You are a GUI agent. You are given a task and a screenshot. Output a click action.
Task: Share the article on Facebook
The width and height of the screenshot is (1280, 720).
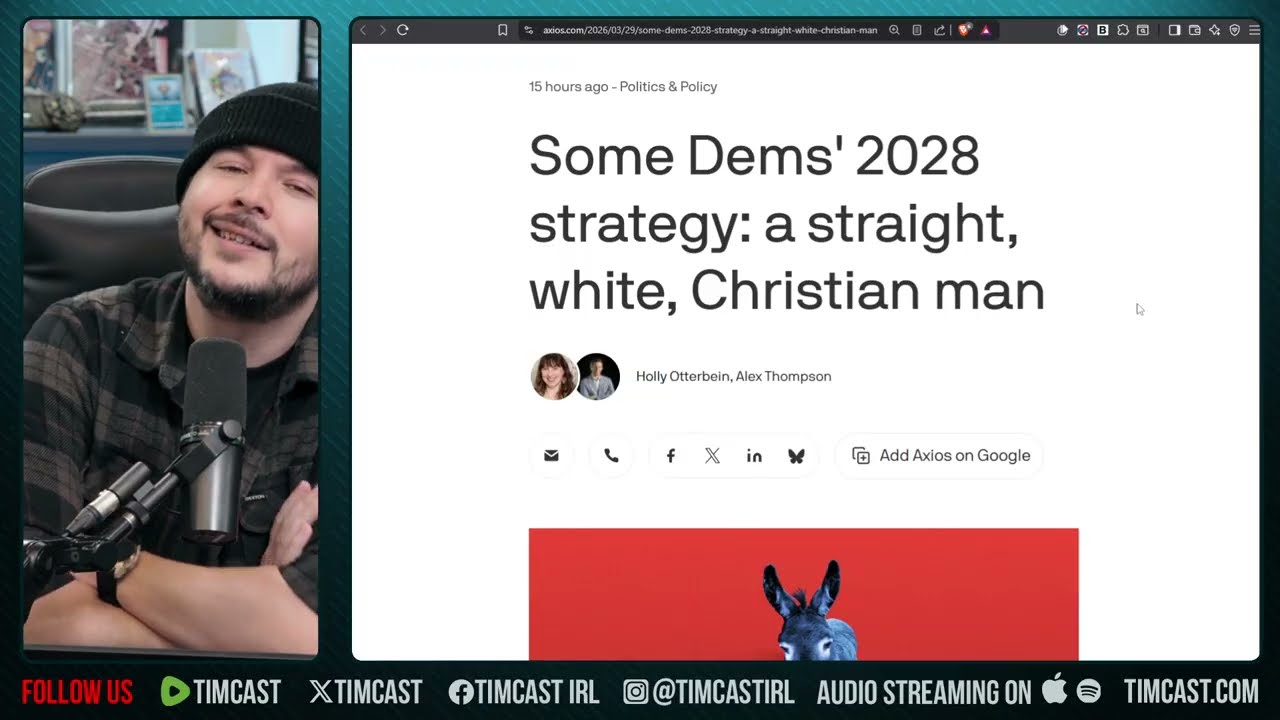(x=671, y=456)
